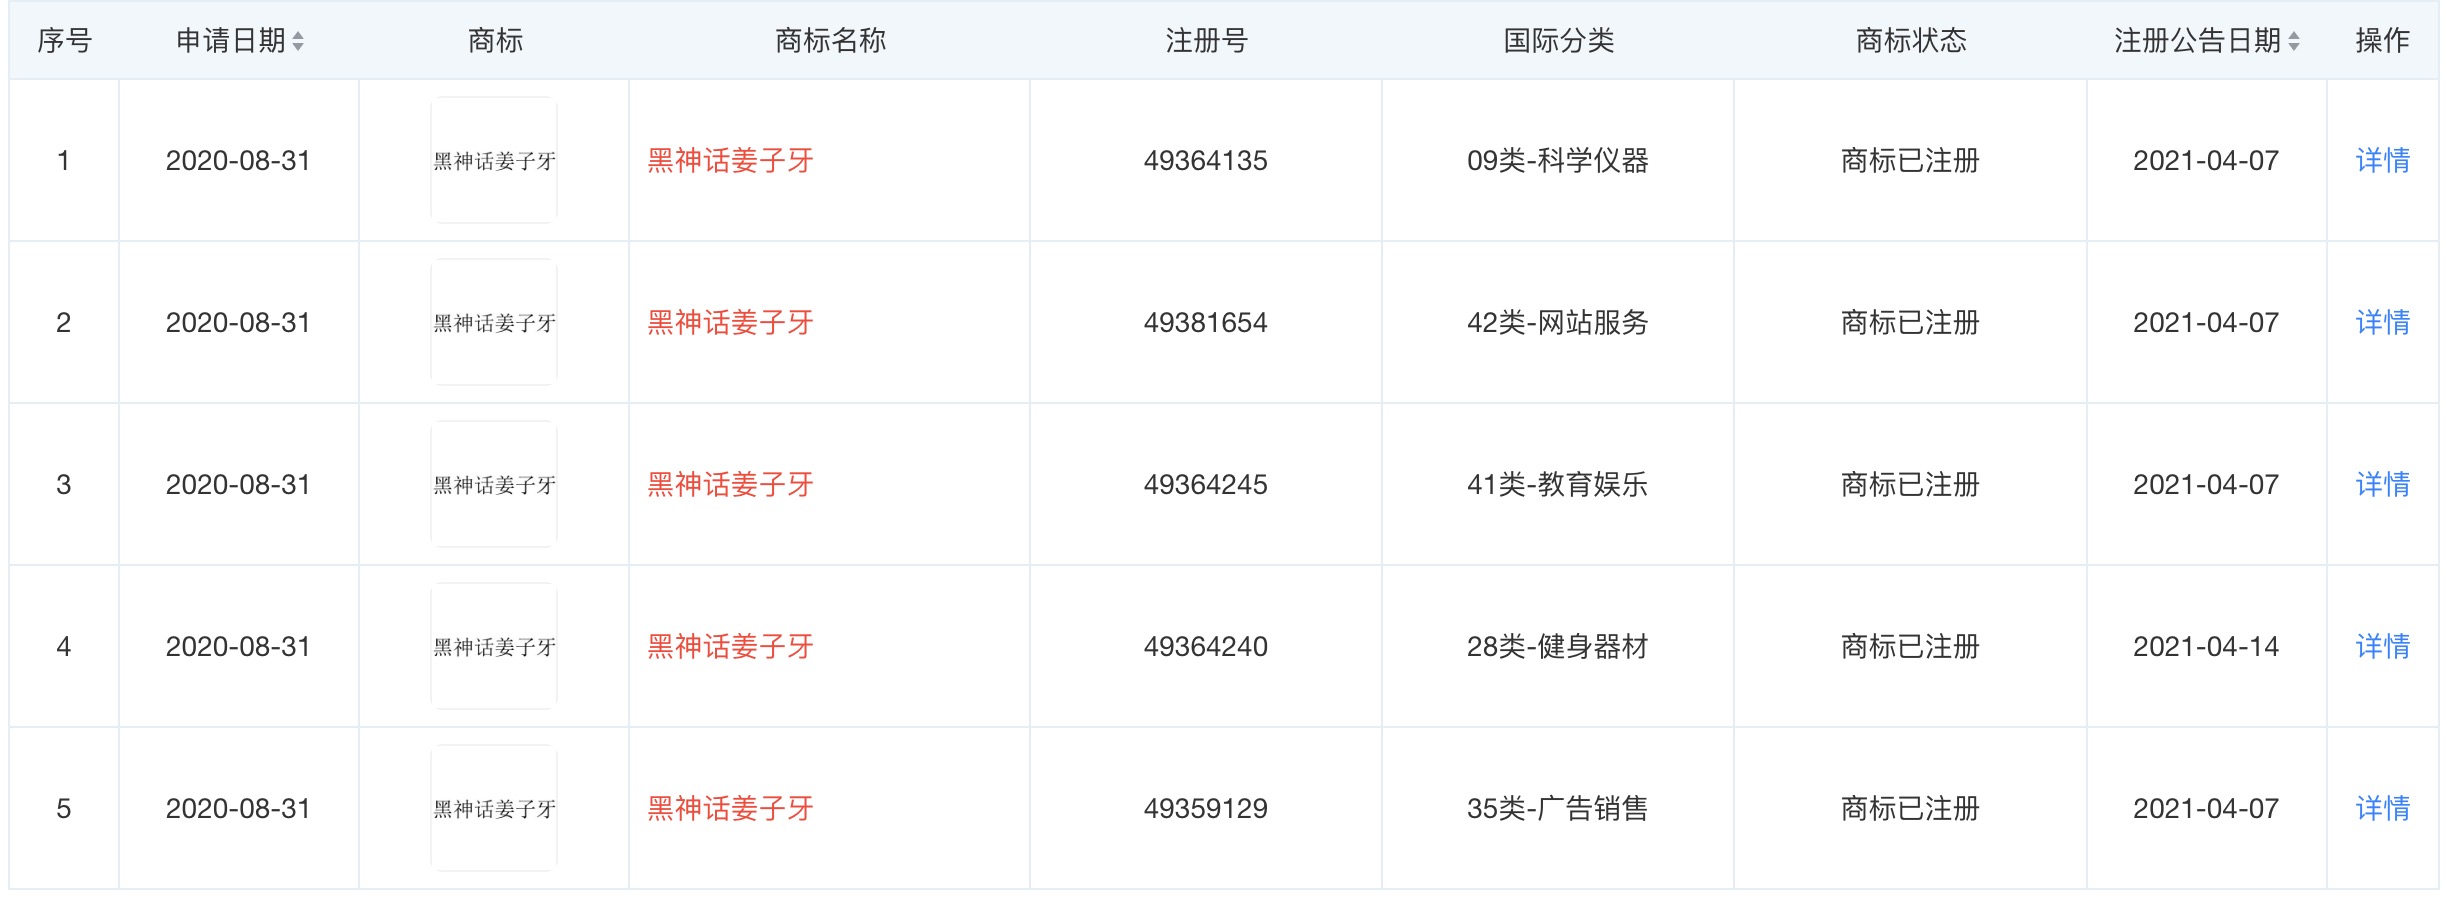This screenshot has width=2446, height=898.
Task: Open 详情 for registration 49364240
Action: [x=2382, y=646]
